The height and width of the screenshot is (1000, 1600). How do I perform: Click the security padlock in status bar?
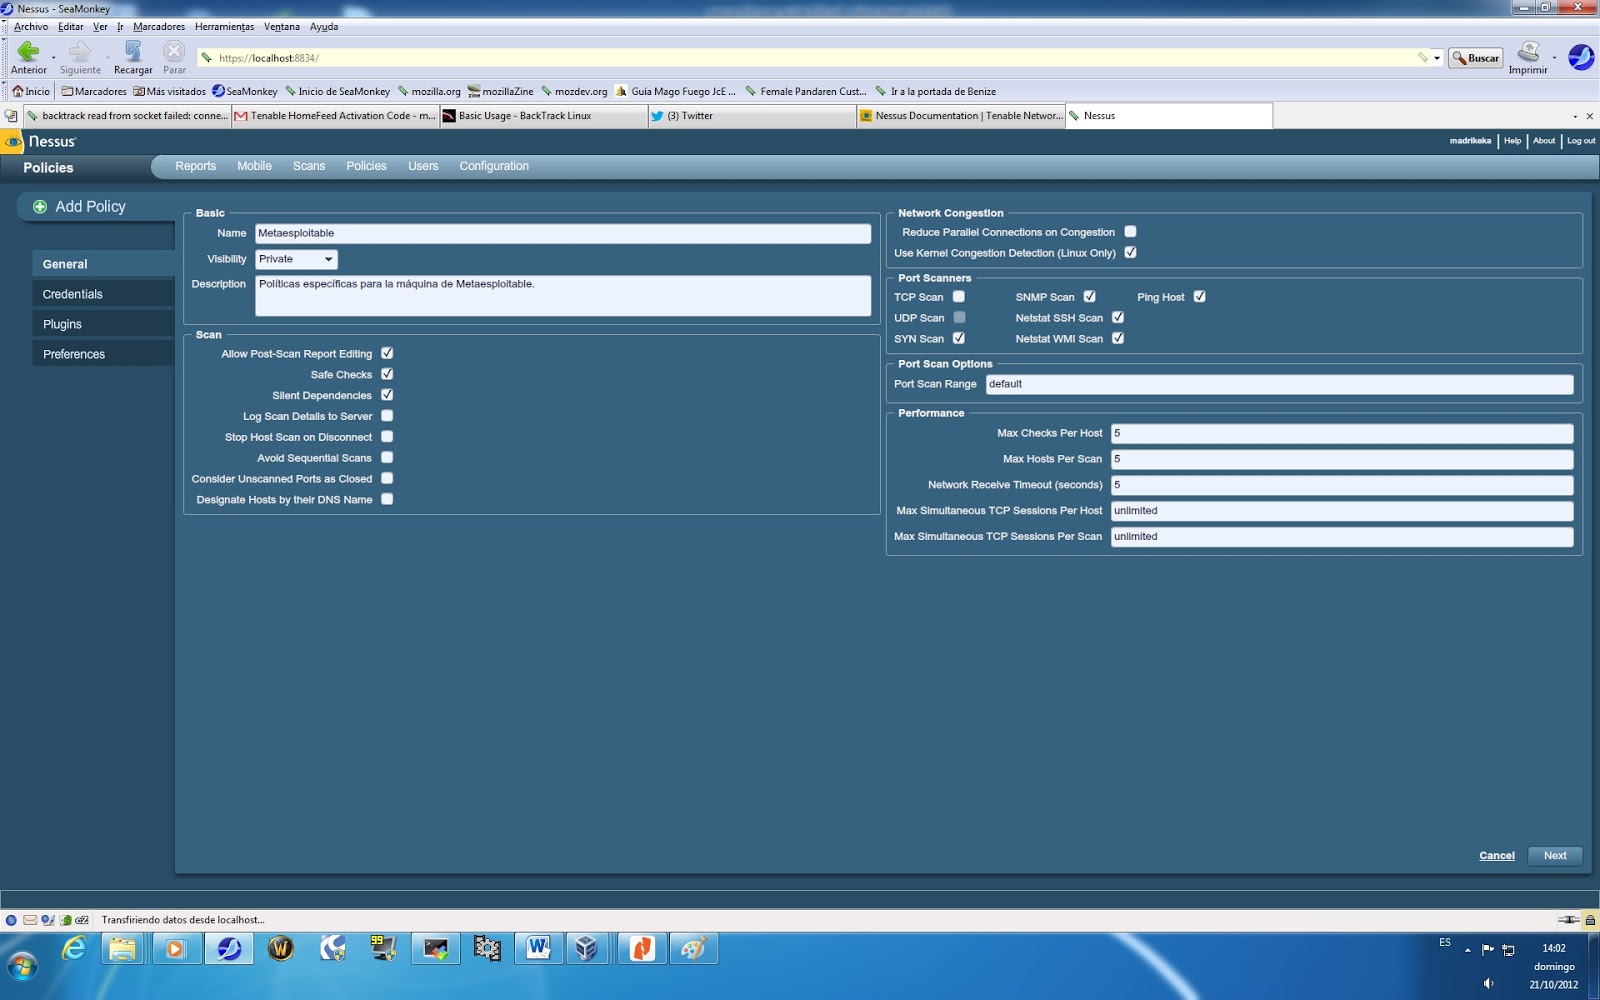coord(1590,920)
